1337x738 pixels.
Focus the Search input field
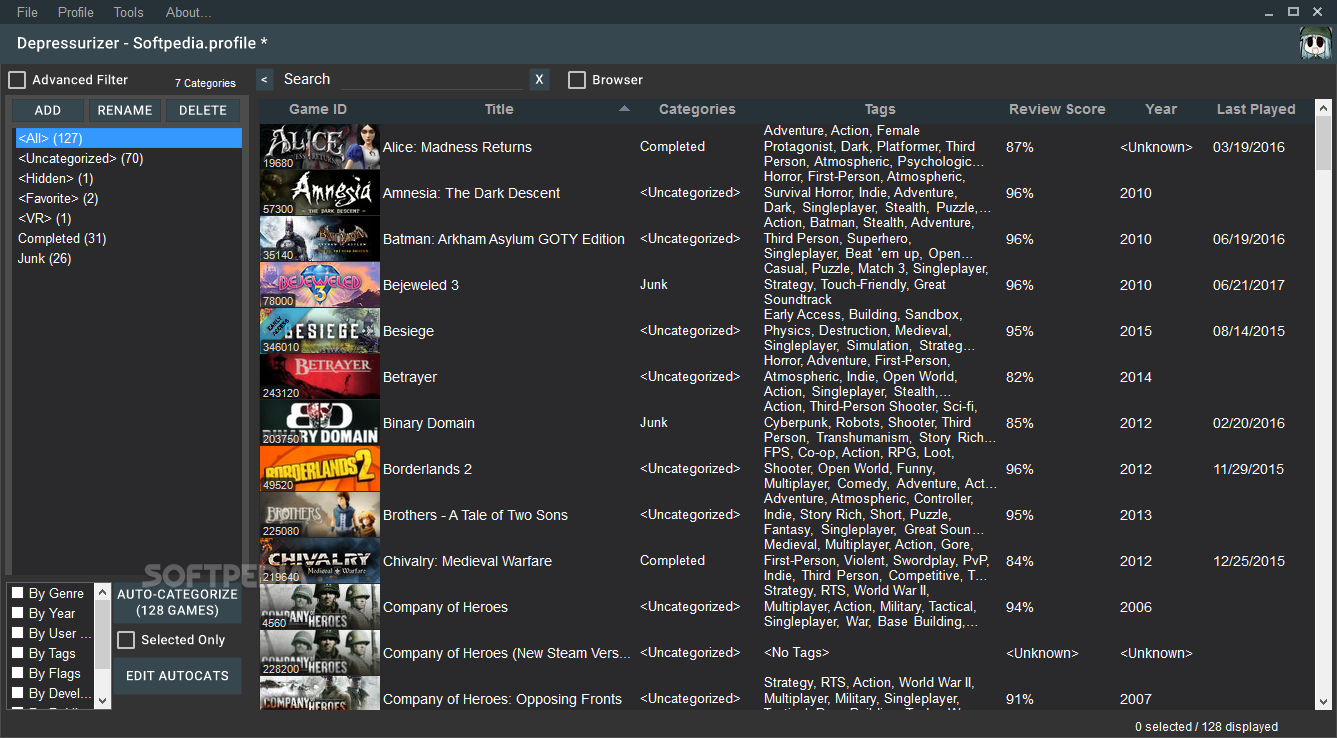pos(431,80)
